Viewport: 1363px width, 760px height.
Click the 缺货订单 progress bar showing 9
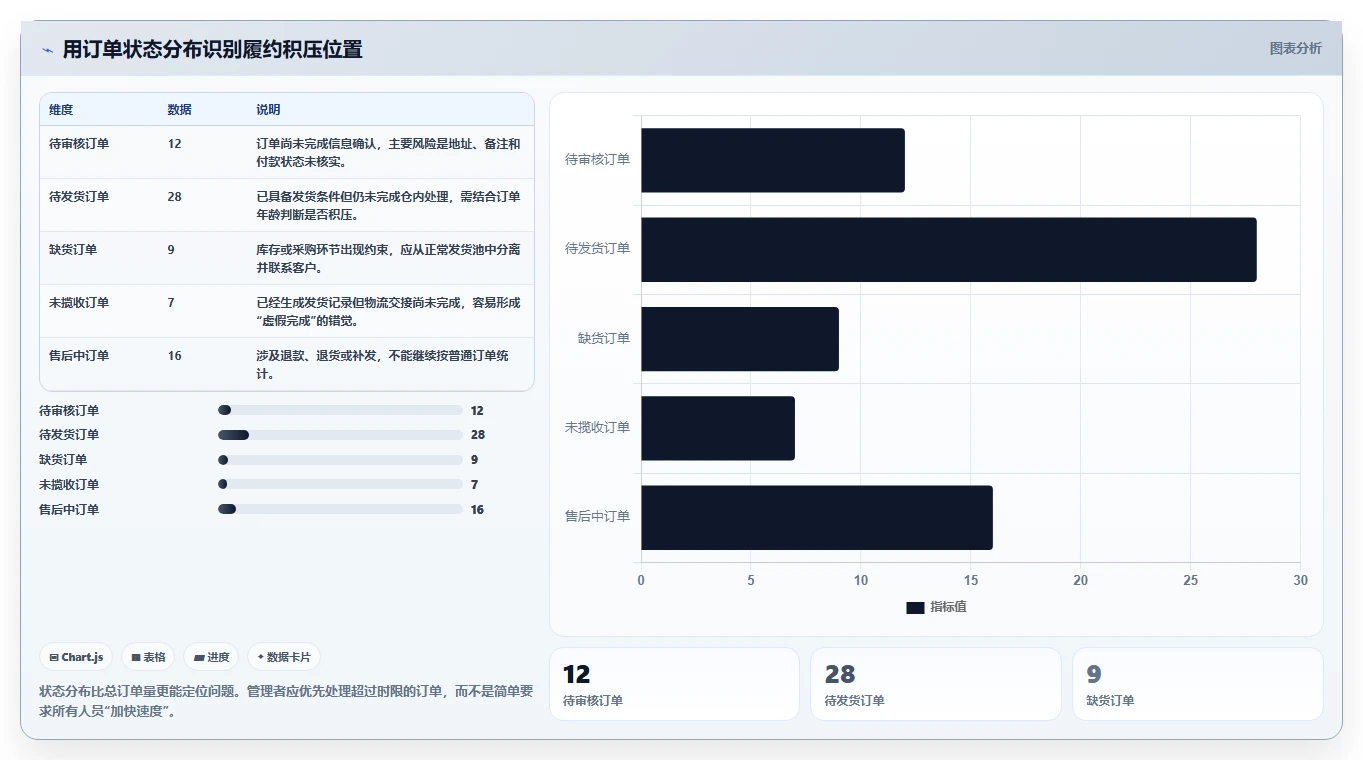pos(340,460)
